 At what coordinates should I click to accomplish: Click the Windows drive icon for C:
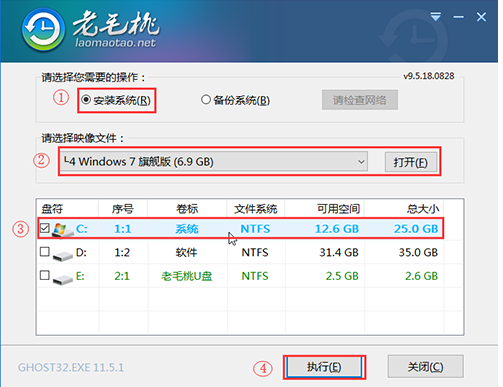[x=62, y=230]
